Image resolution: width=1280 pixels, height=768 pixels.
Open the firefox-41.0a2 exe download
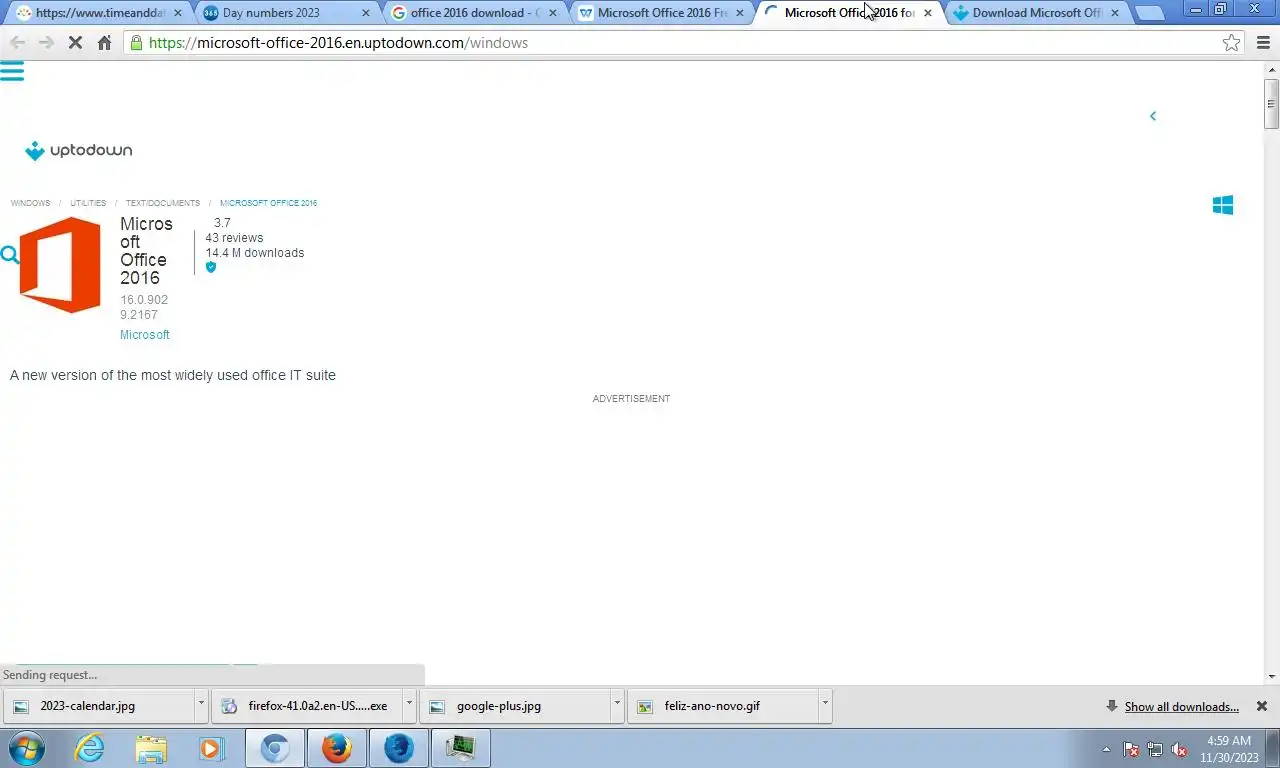306,706
